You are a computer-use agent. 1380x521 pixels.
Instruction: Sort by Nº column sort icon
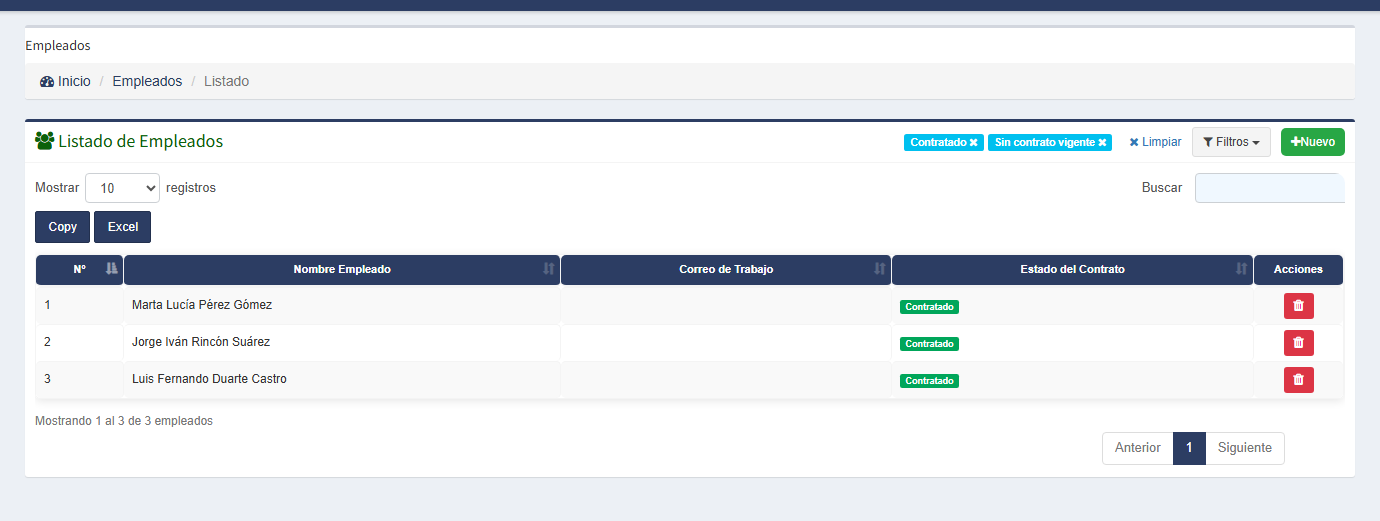point(112,269)
